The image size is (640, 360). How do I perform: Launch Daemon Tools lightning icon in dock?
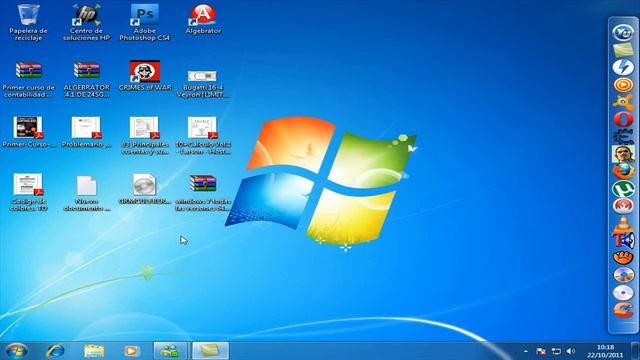pos(623,67)
